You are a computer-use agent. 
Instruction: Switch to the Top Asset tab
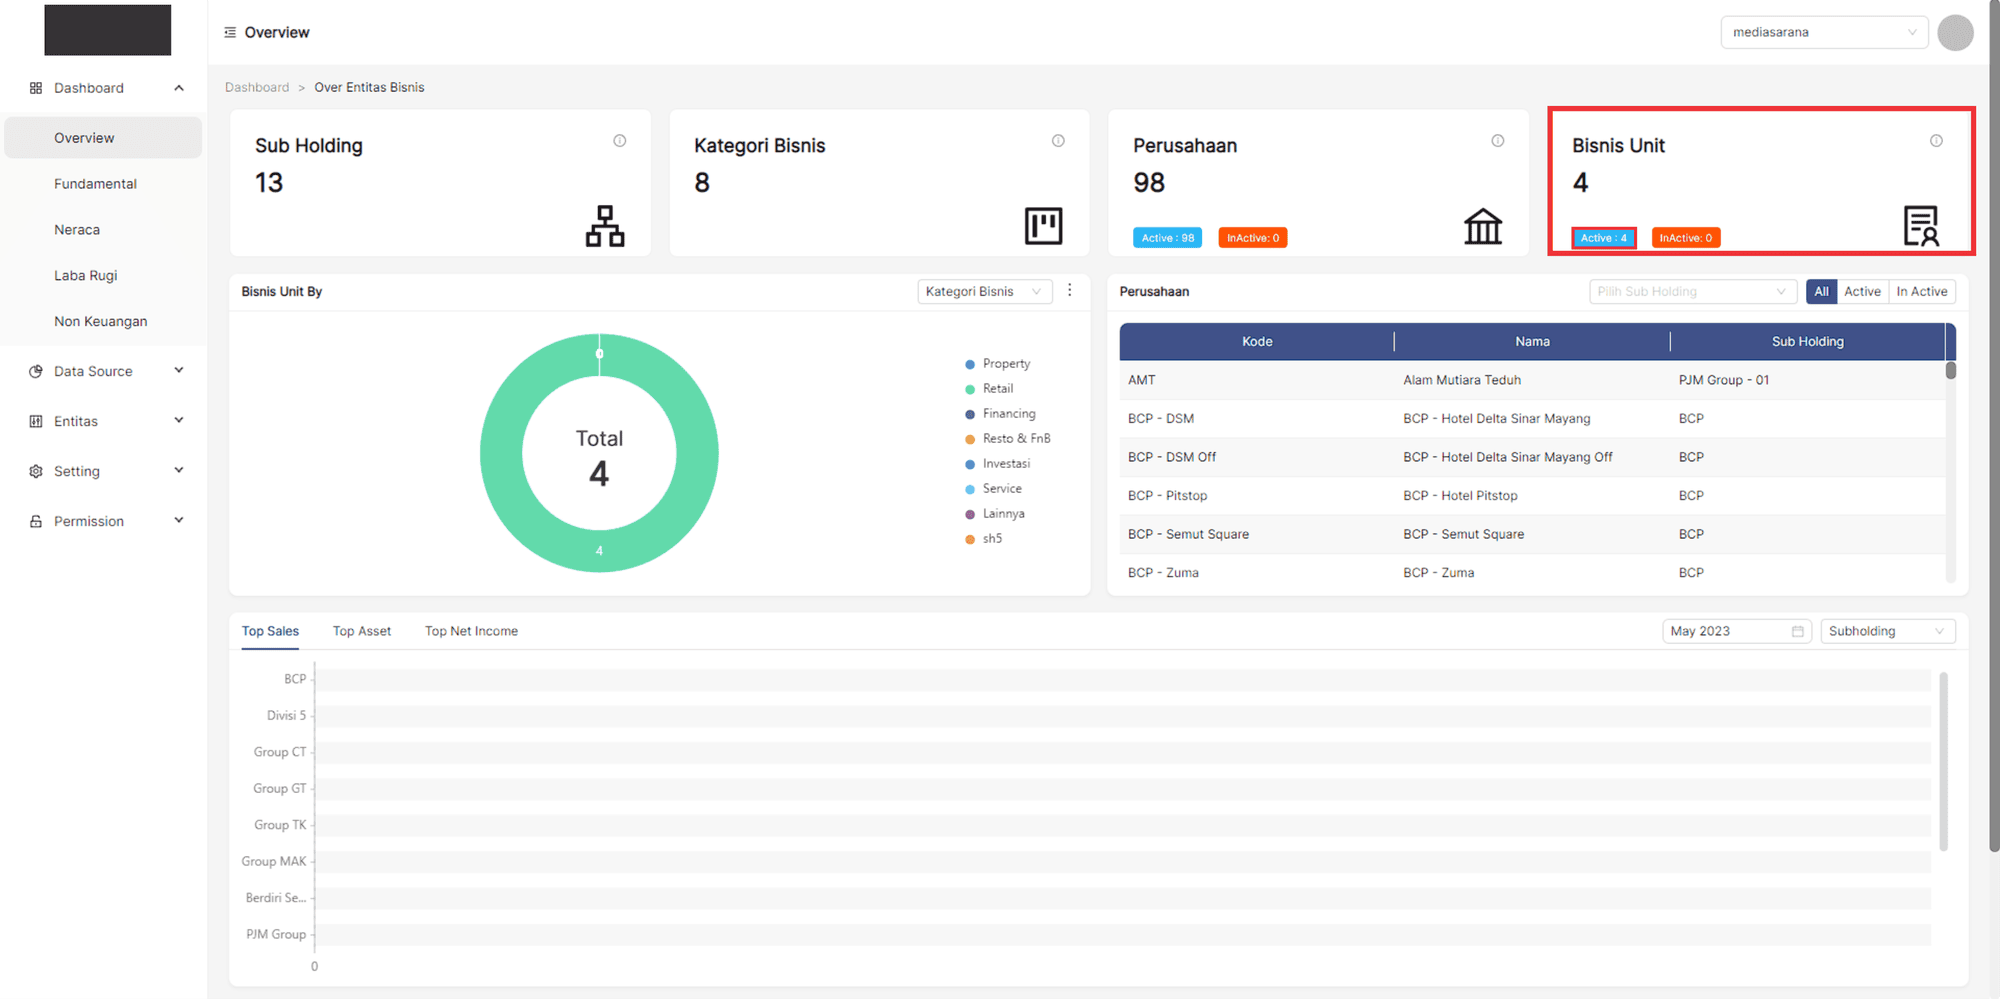click(362, 631)
